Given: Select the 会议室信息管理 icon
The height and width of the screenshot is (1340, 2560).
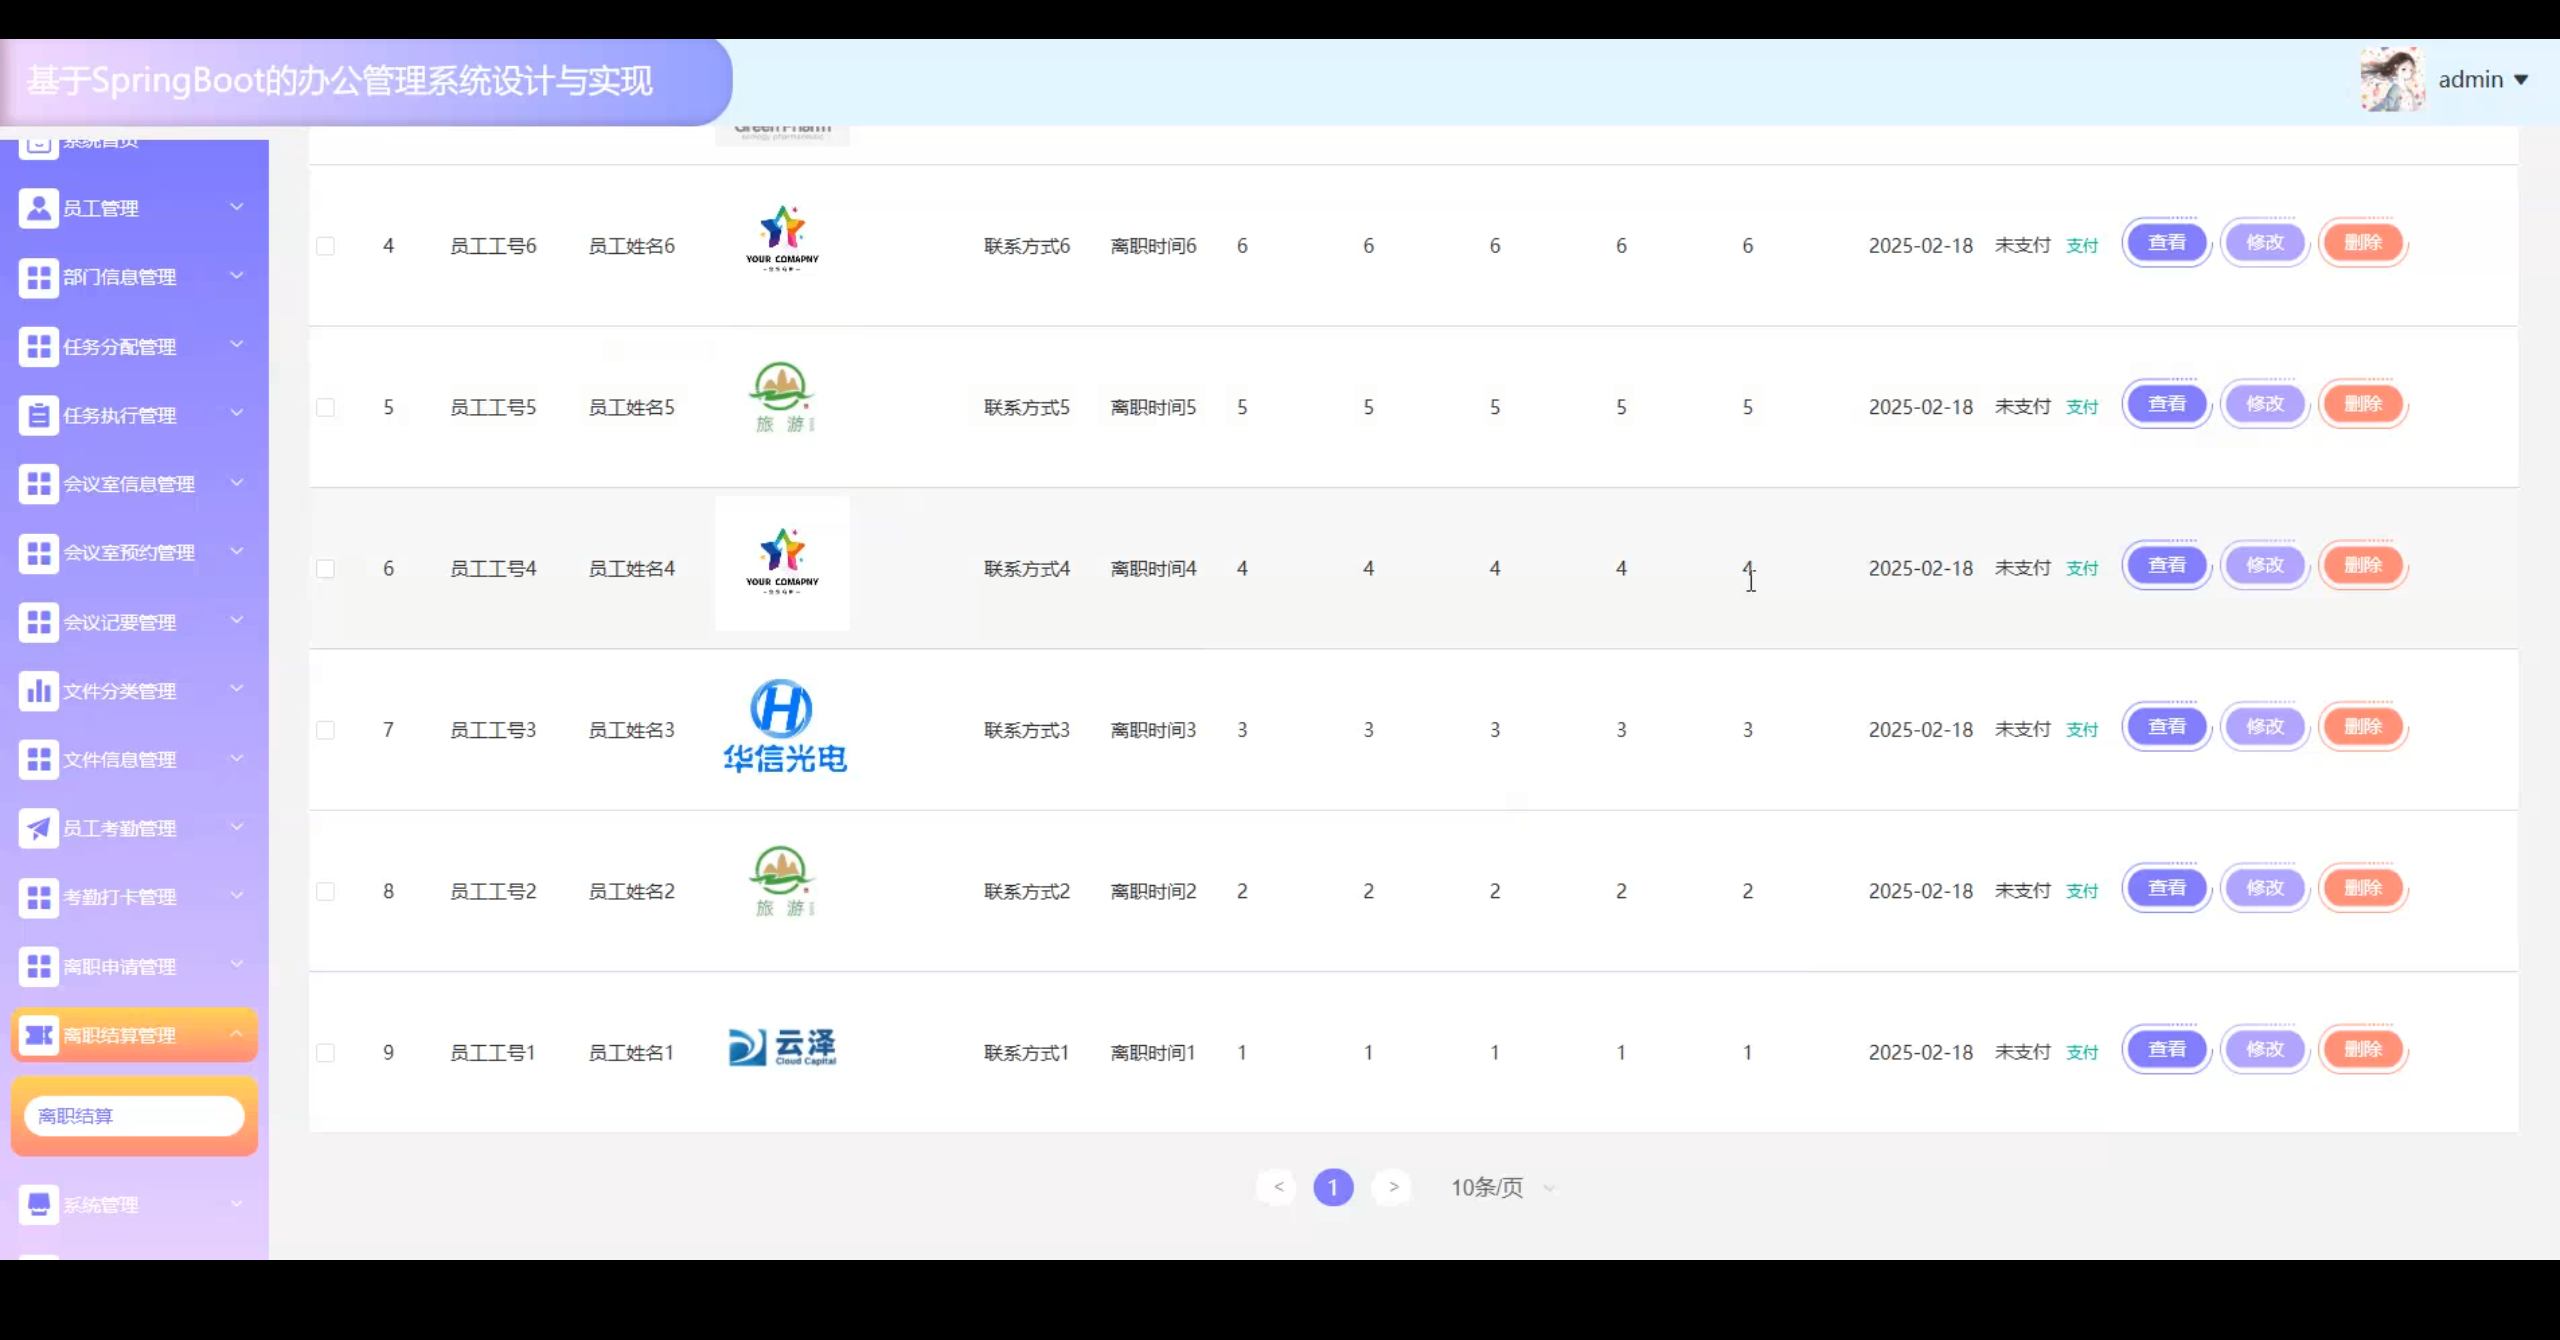Looking at the screenshot, I should click(39, 484).
